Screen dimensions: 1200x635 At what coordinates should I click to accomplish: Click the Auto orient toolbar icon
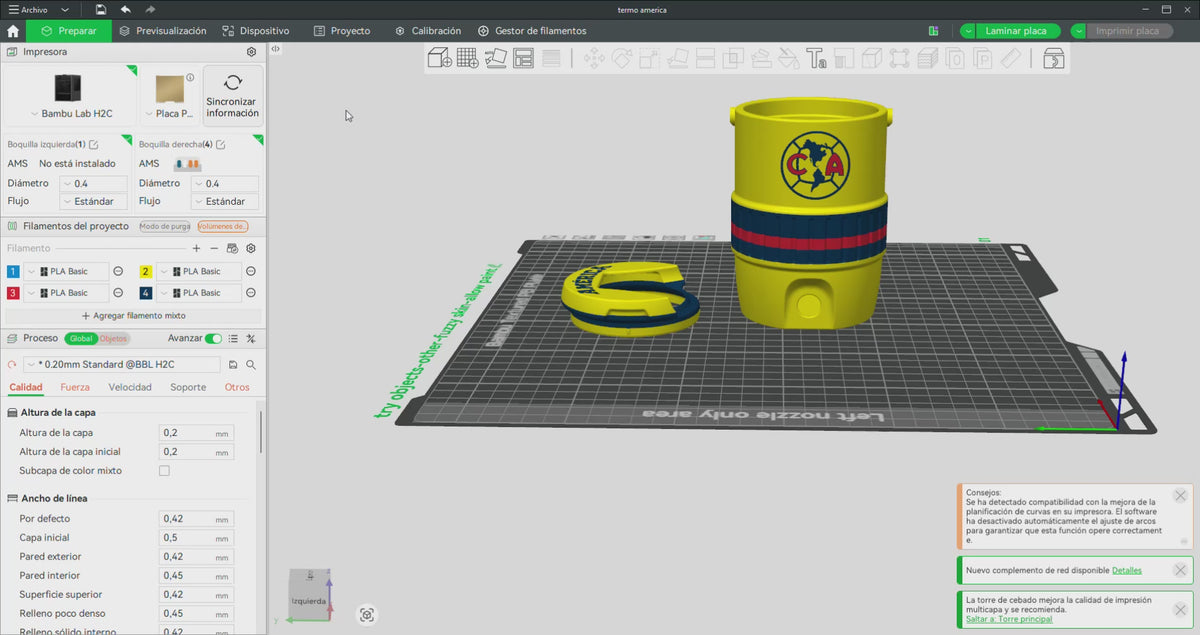[495, 58]
